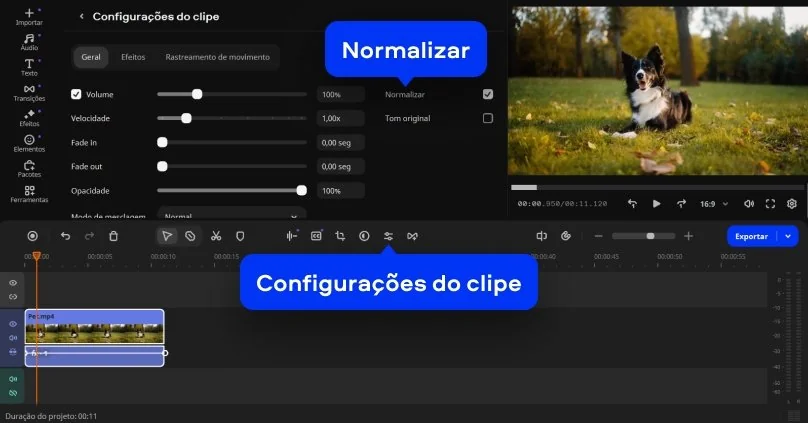This screenshot has height=423, width=808.
Task: Switch to the Efeitos tab in clip settings
Action: 133,57
